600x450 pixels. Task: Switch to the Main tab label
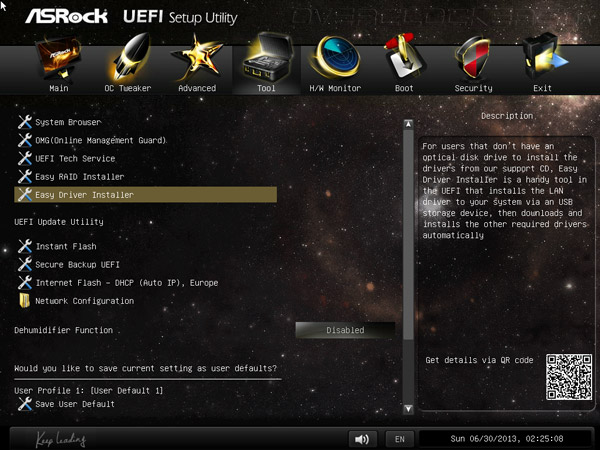pos(59,88)
